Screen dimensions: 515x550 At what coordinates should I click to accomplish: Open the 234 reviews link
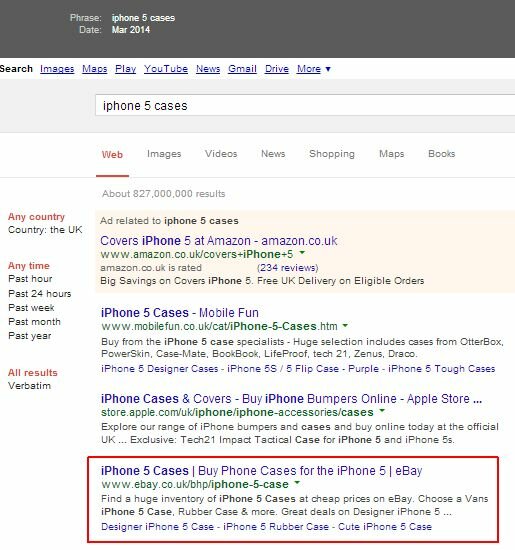[288, 268]
